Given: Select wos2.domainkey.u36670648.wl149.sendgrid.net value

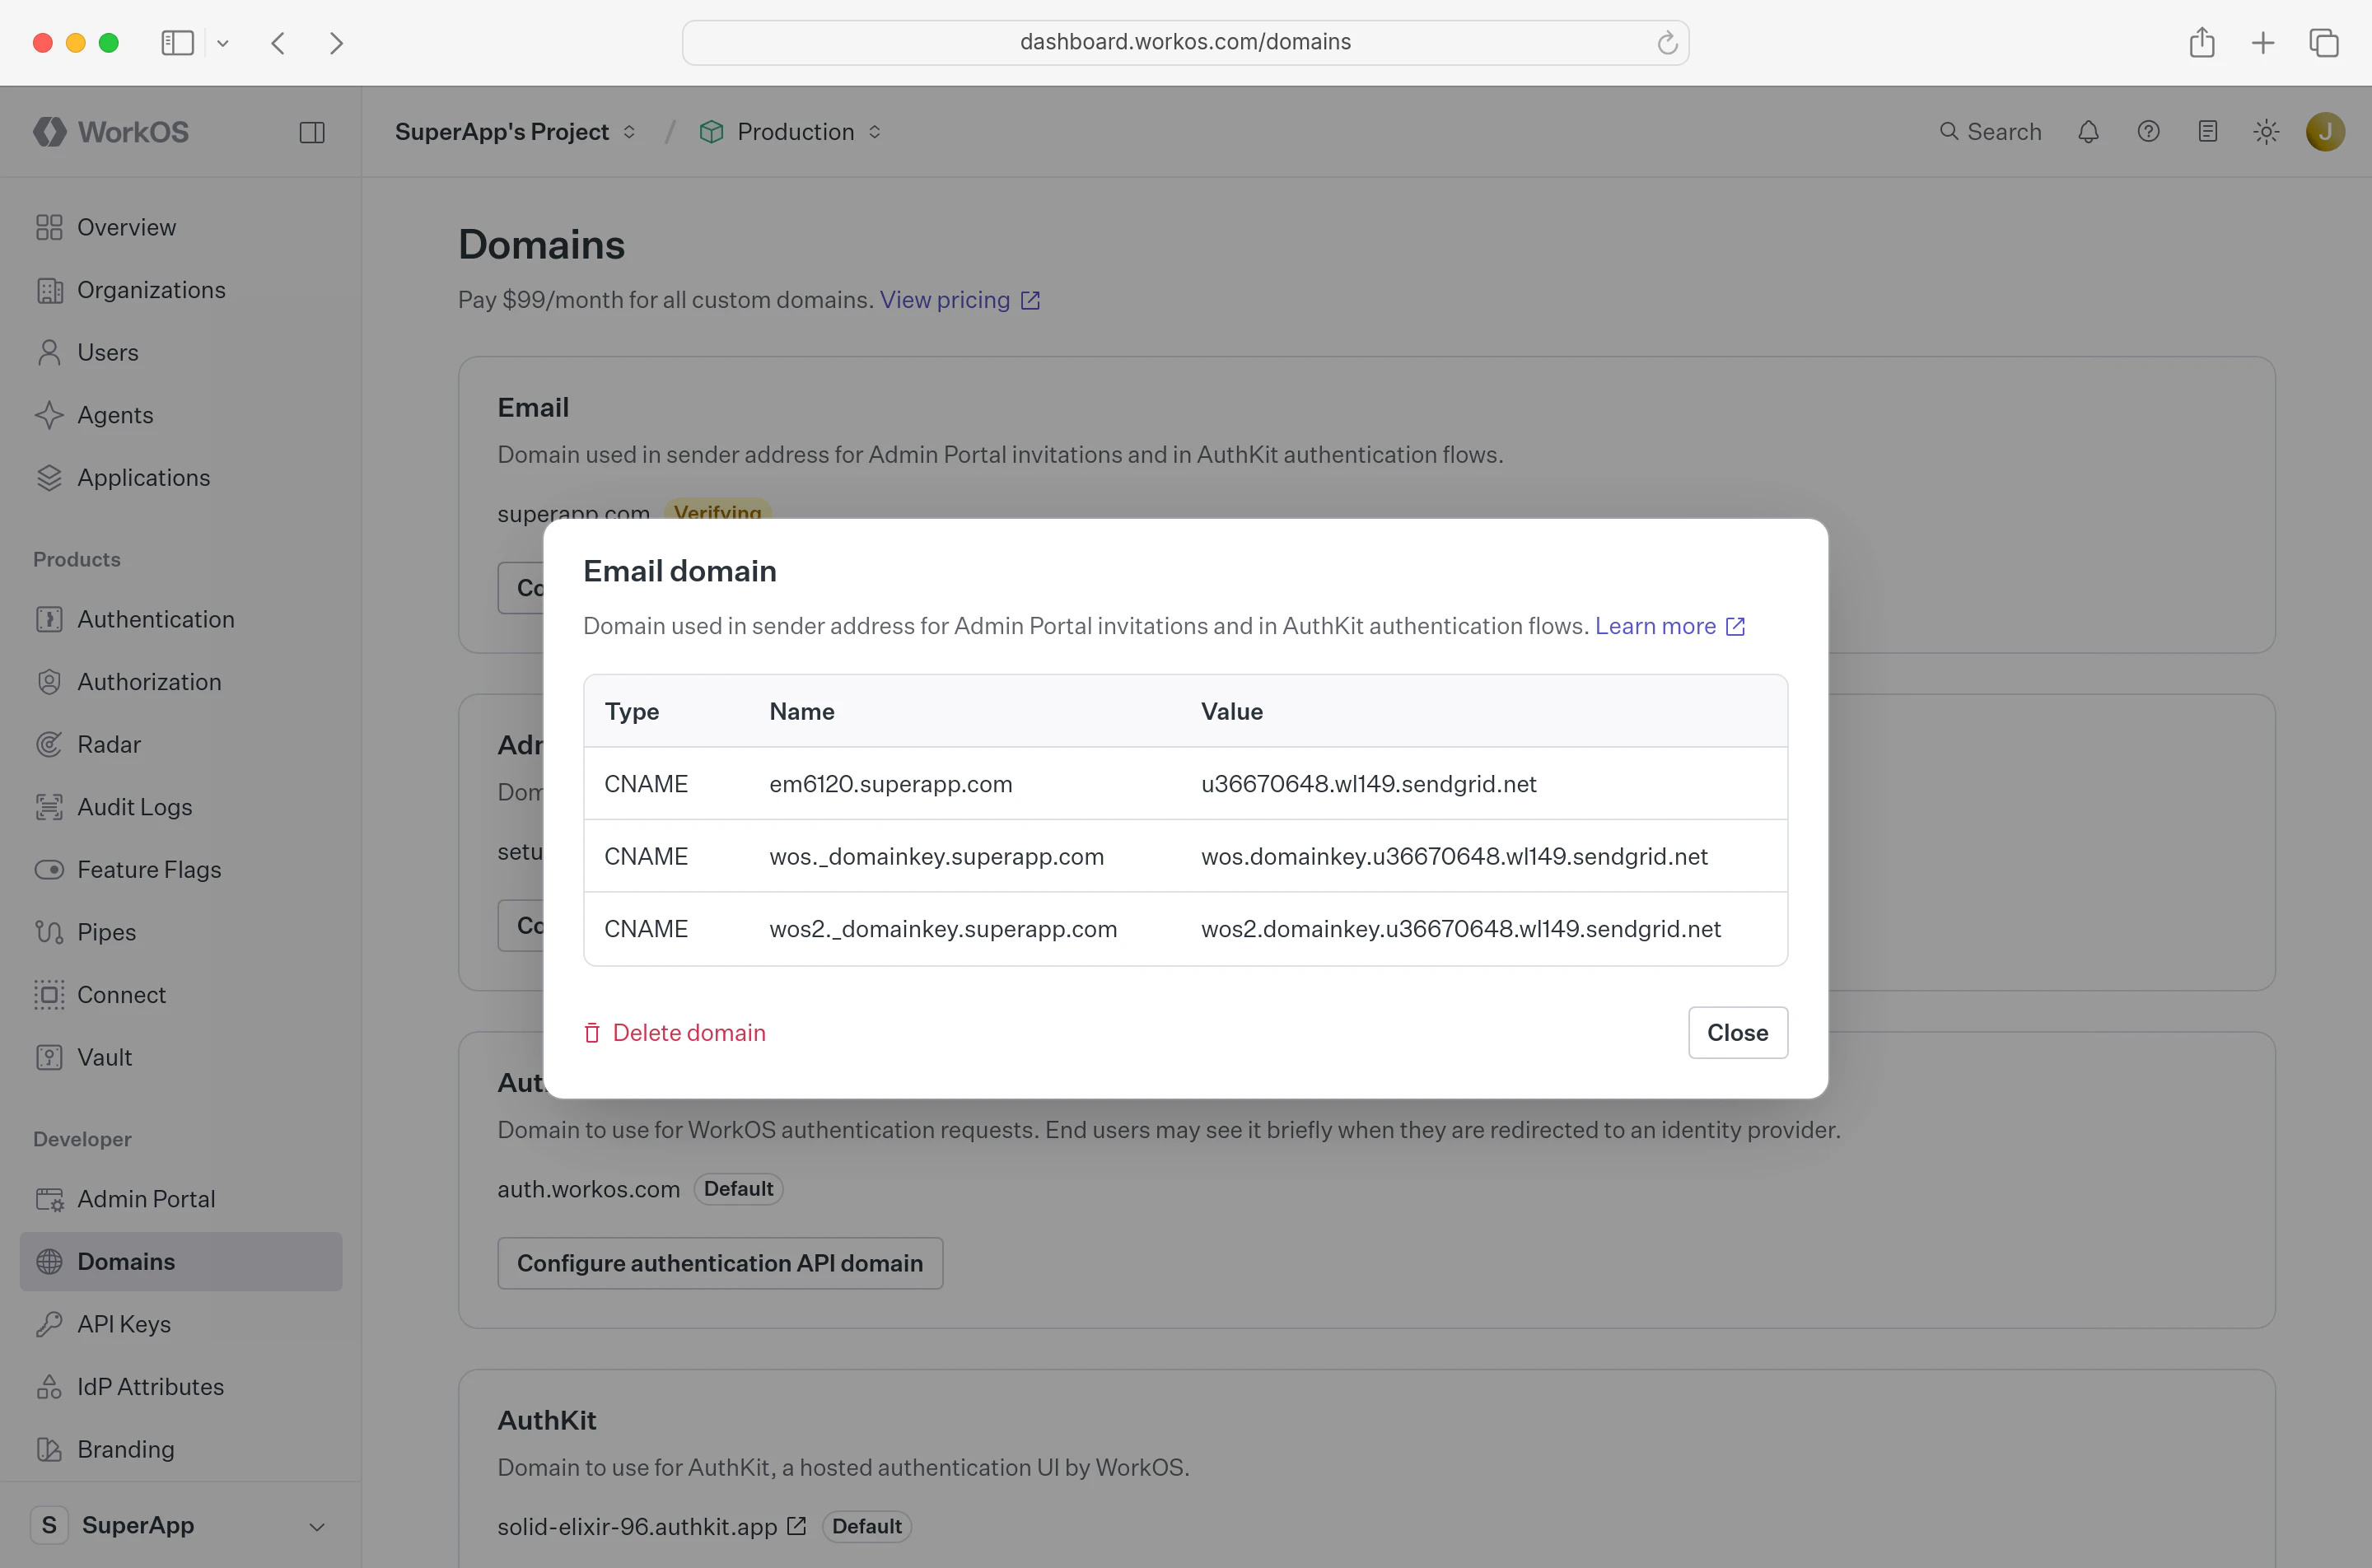Looking at the screenshot, I should pyautogui.click(x=1461, y=929).
